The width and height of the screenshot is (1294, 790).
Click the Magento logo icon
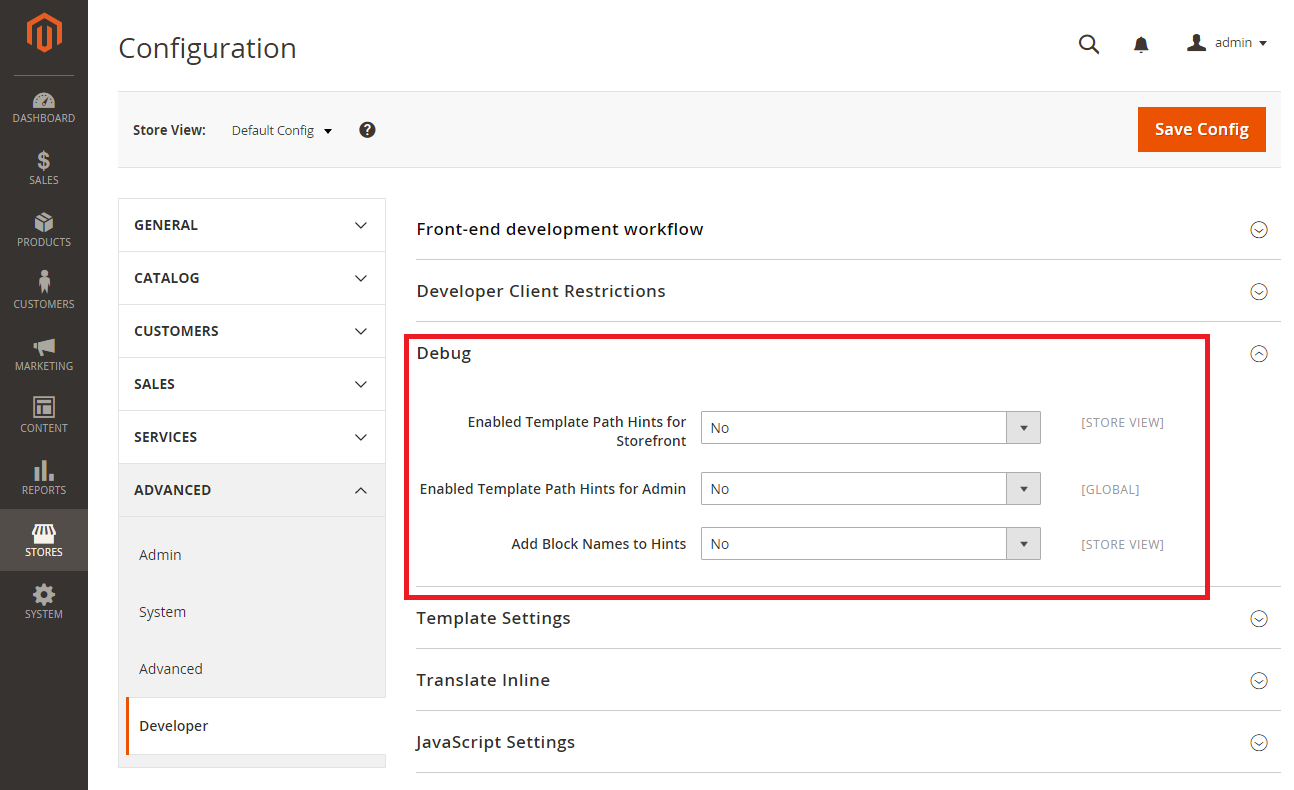click(44, 34)
